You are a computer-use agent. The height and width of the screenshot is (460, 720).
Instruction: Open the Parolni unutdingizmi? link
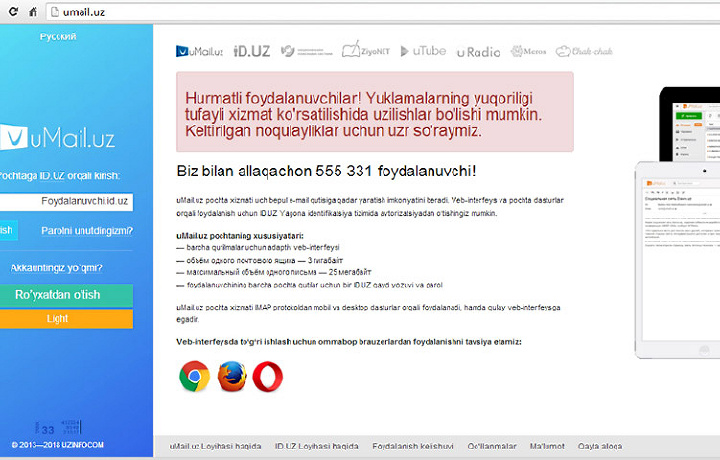click(x=87, y=230)
